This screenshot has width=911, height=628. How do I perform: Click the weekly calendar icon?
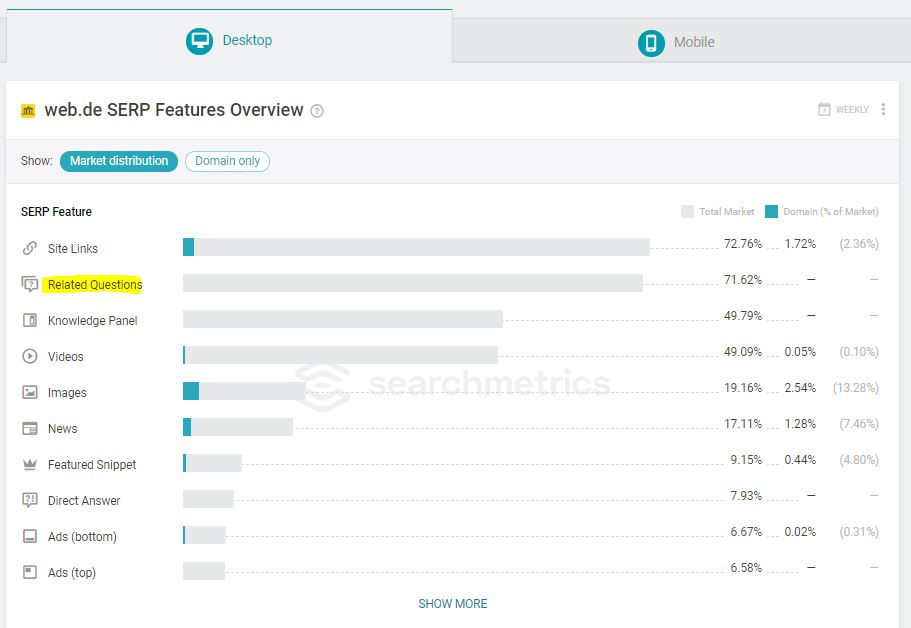tap(824, 109)
